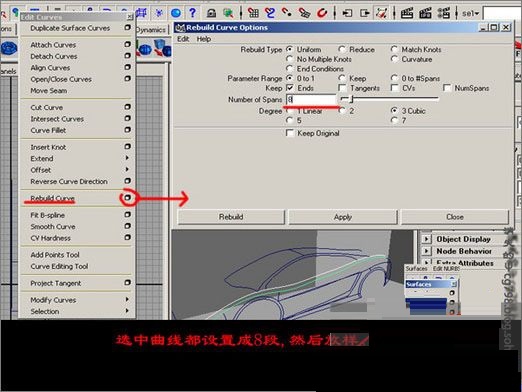Toggle Keep Ends checkbox
Viewport: 522px width, 392px height.
coord(290,88)
